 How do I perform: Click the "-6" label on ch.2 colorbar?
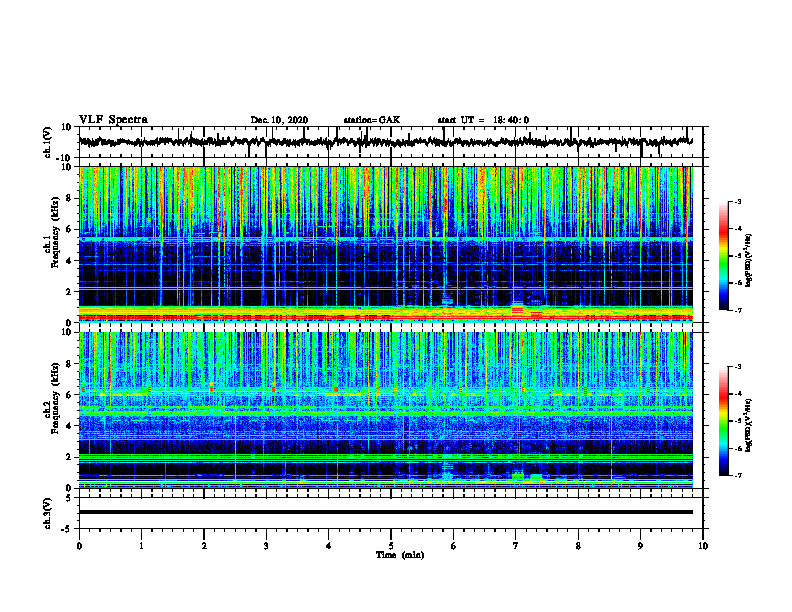point(738,448)
